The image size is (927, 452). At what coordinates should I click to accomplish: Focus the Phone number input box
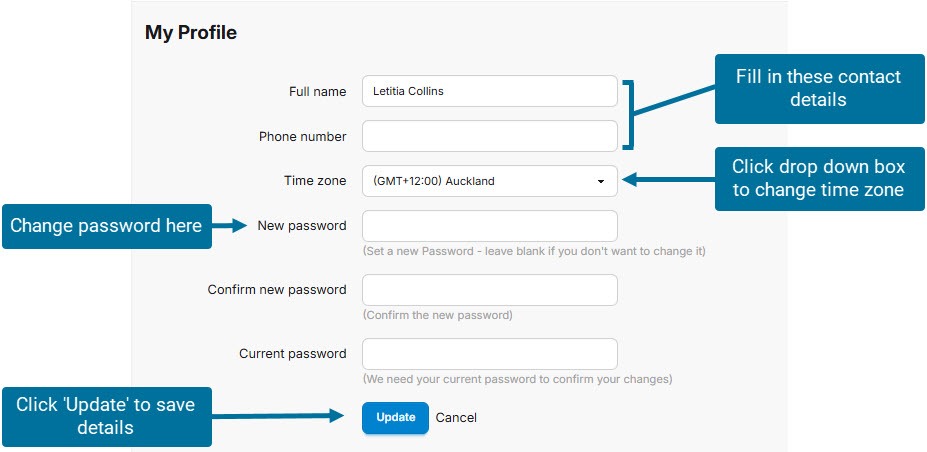(489, 136)
